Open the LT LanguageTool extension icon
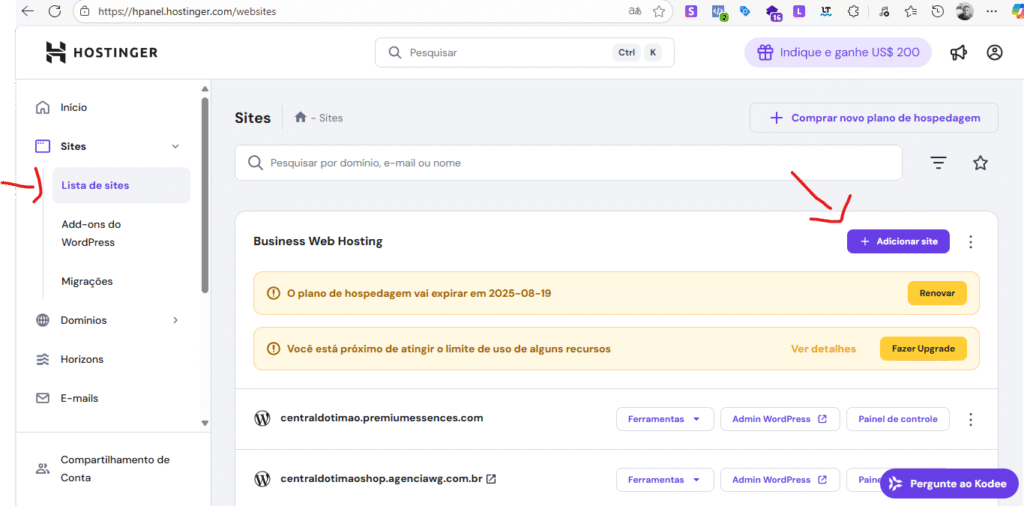 (x=826, y=11)
